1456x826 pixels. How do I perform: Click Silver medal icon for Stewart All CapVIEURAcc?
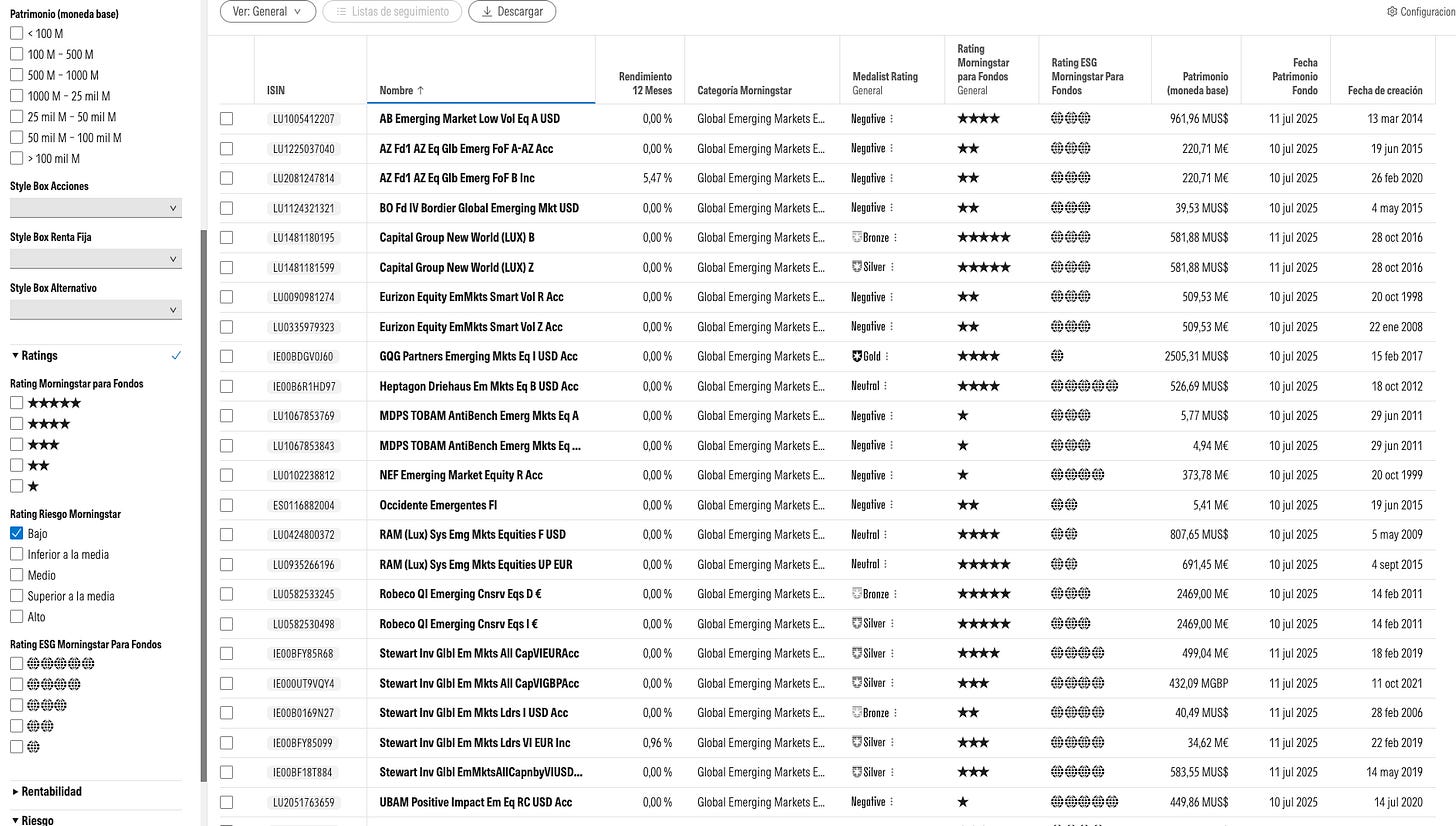(x=856, y=653)
